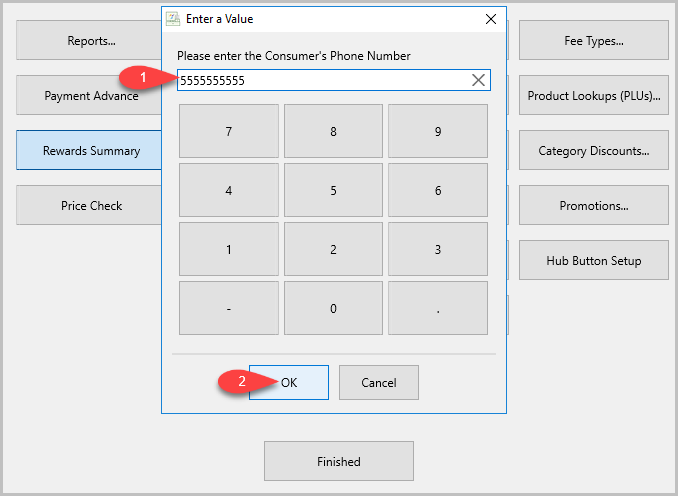
Task: Tap the keypad decimal point key
Action: pyautogui.click(x=438, y=308)
